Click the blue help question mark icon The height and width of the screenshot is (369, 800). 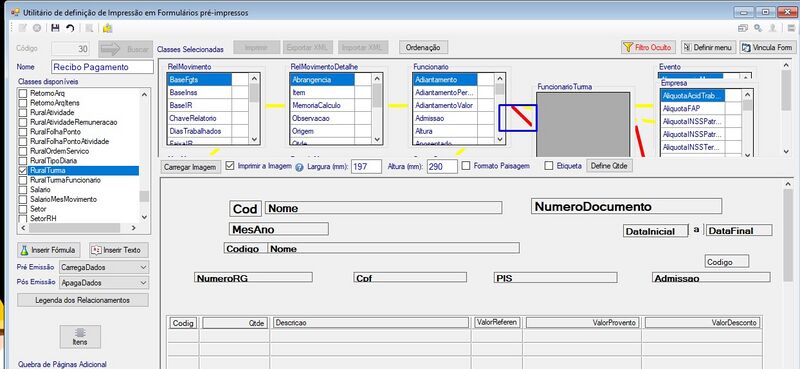tap(299, 167)
